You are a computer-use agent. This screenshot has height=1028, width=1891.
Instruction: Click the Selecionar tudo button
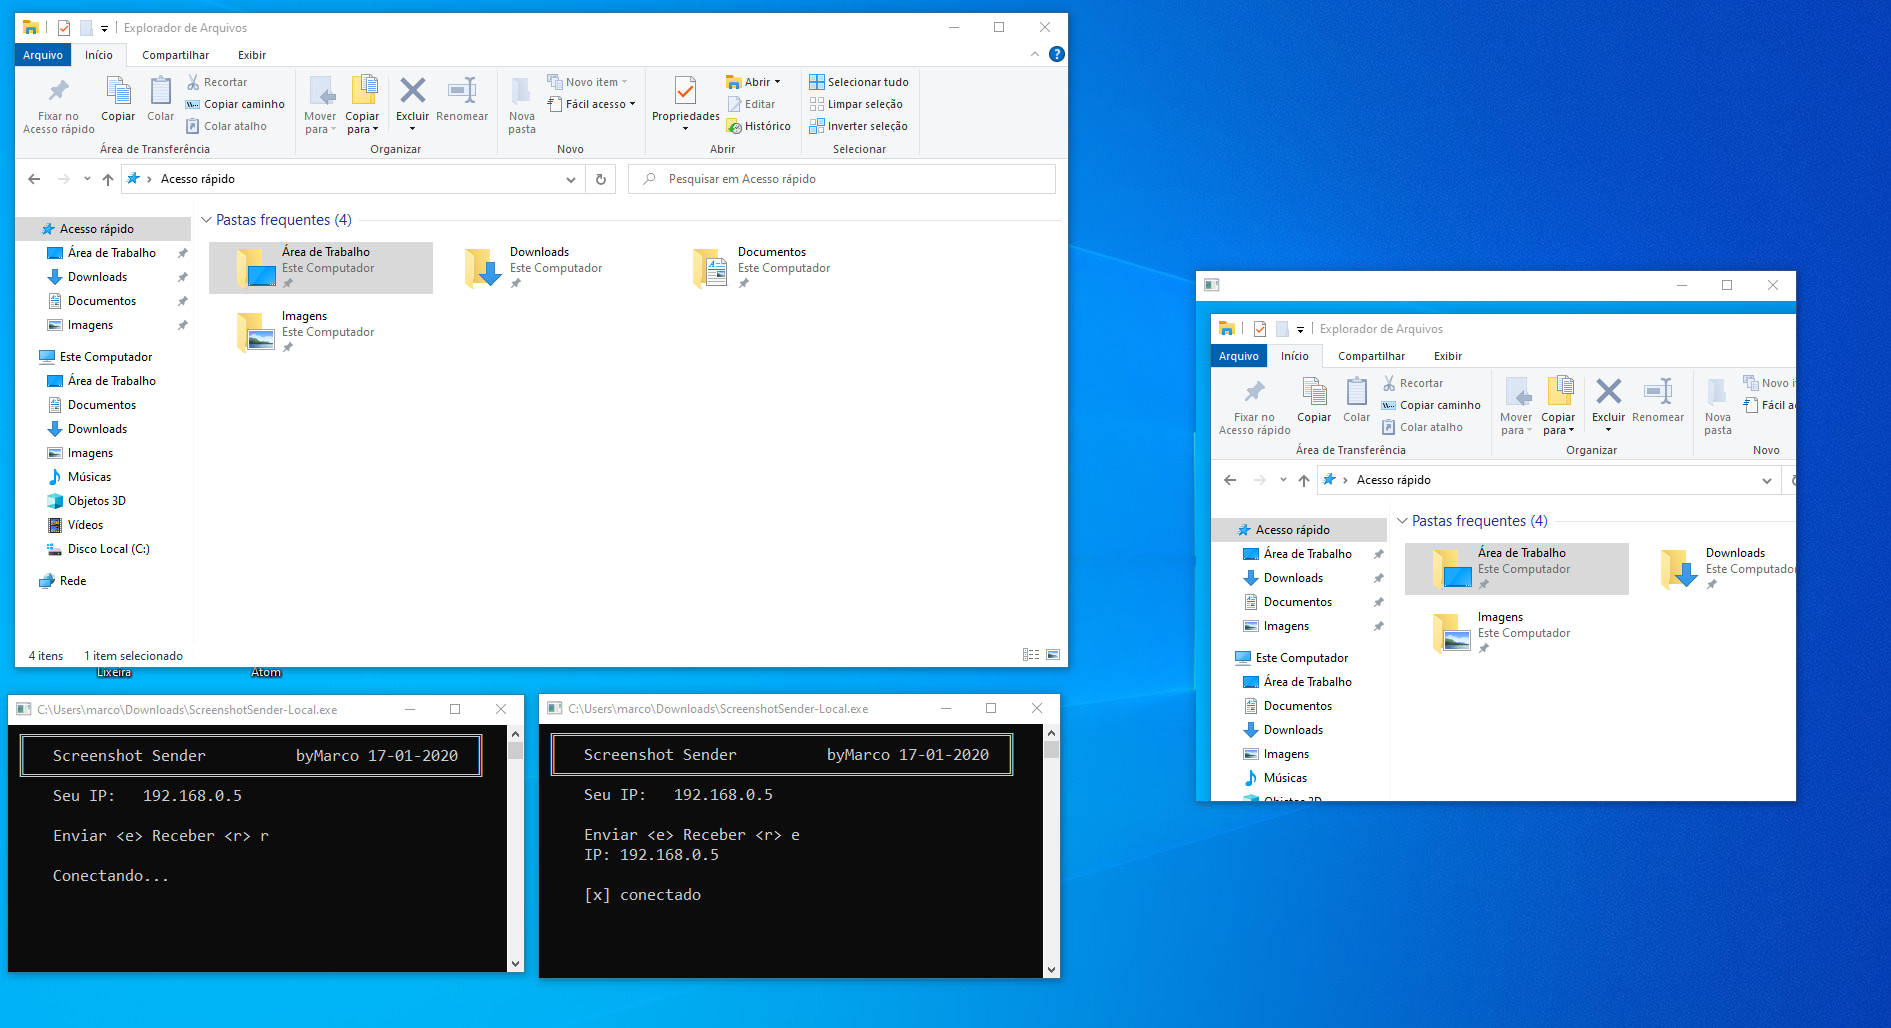(859, 81)
